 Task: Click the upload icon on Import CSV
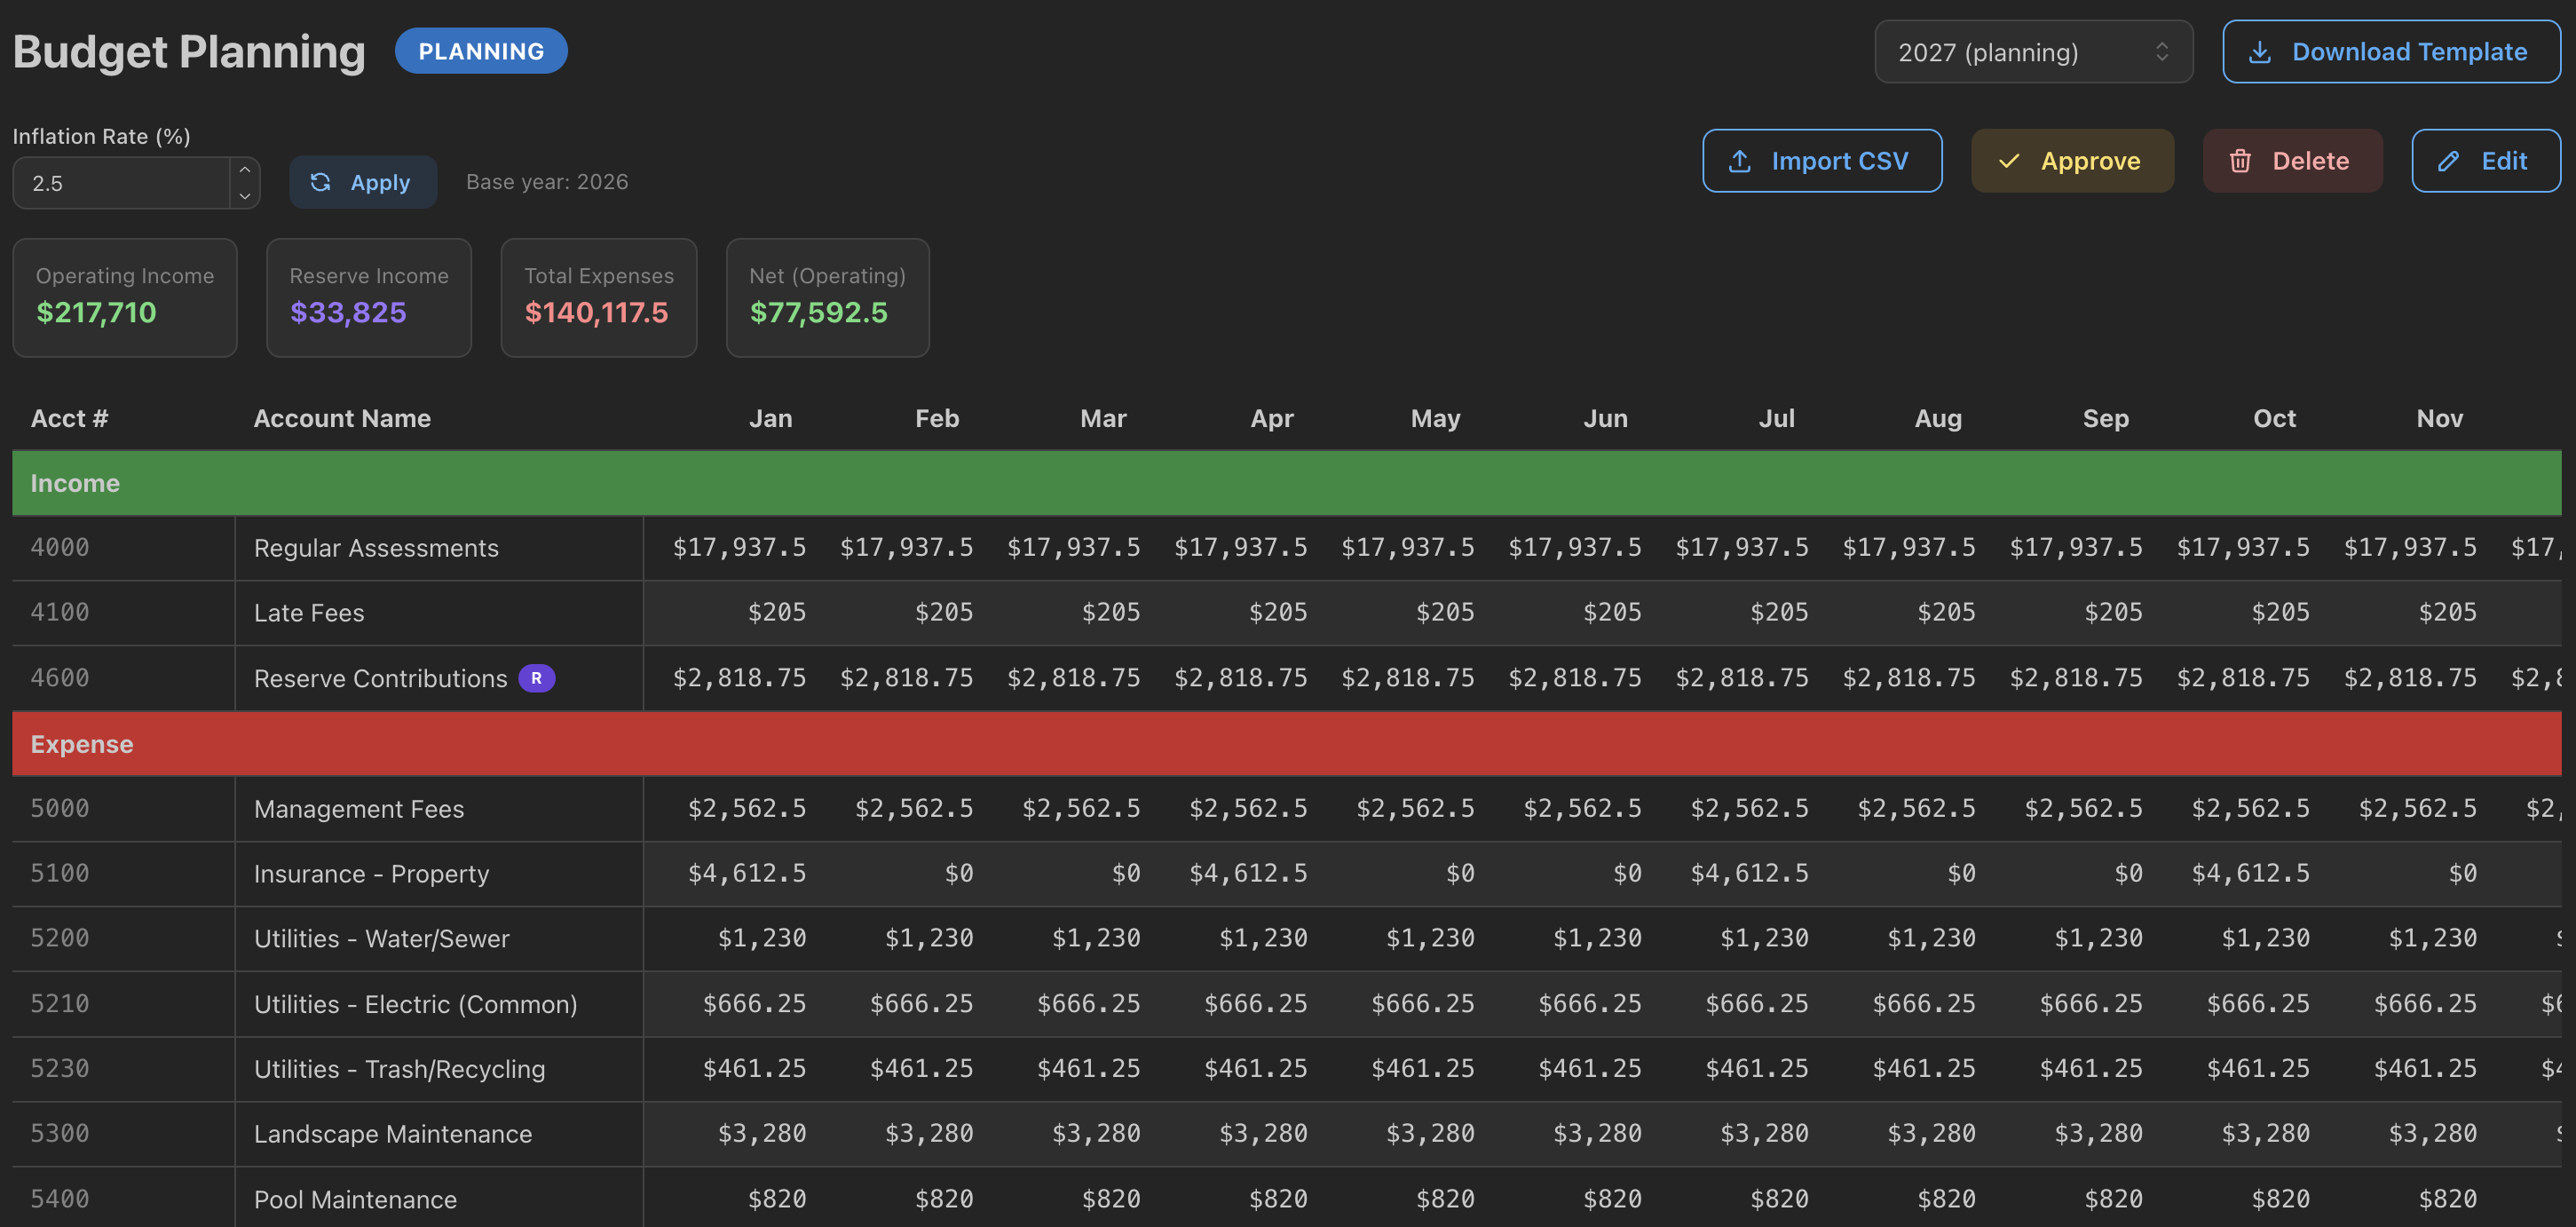click(x=1740, y=161)
